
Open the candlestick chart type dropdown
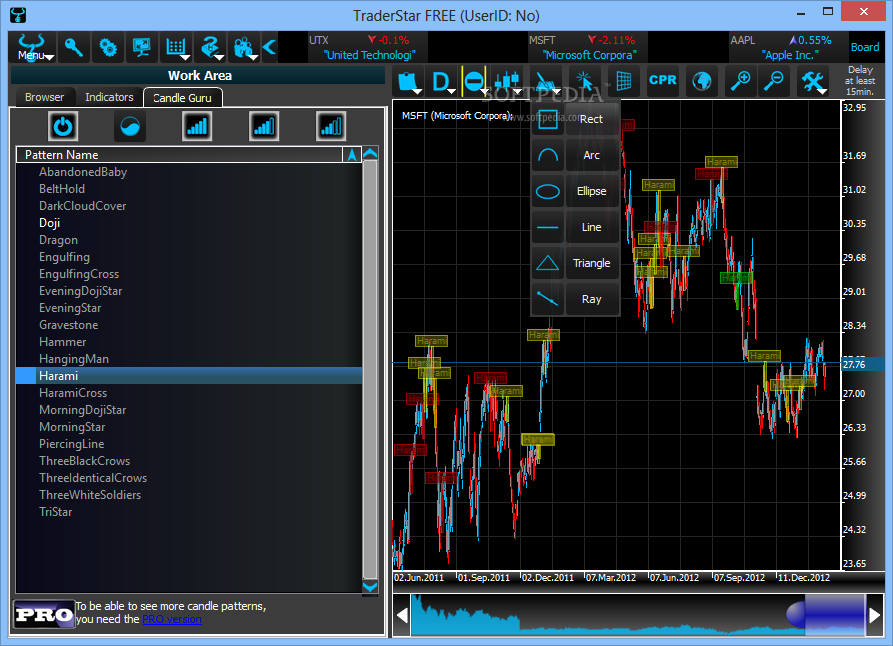click(x=507, y=81)
